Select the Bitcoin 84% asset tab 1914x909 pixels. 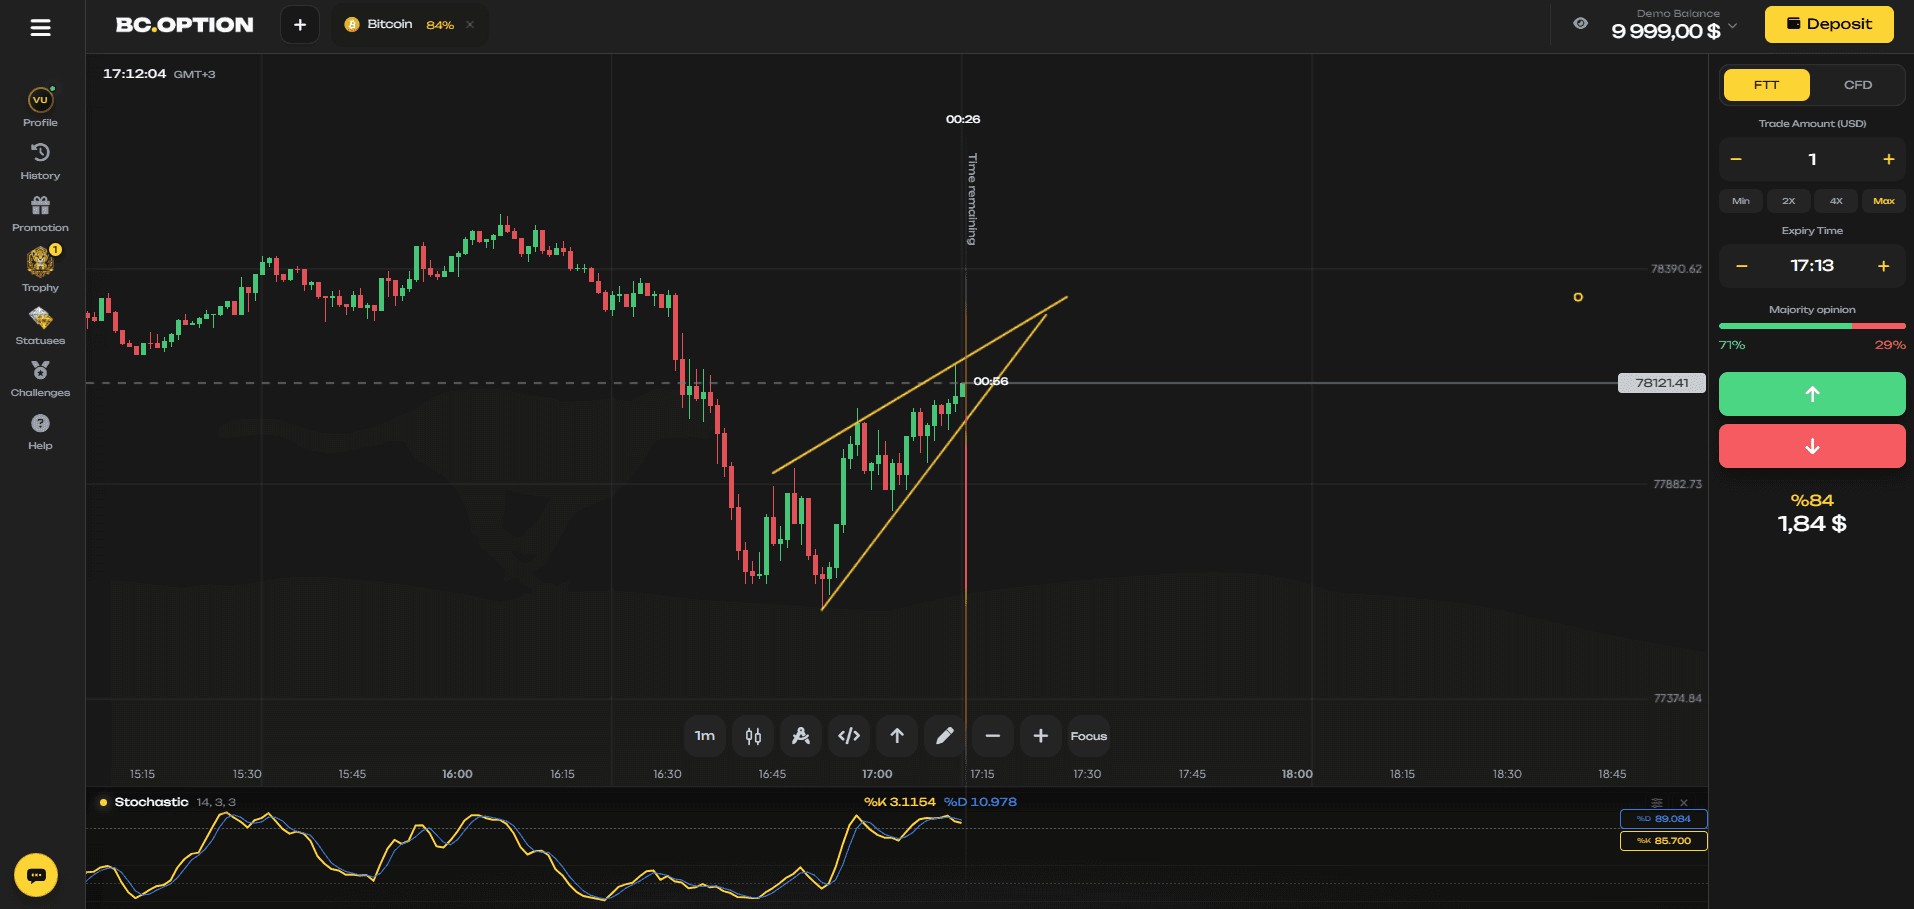coord(409,25)
